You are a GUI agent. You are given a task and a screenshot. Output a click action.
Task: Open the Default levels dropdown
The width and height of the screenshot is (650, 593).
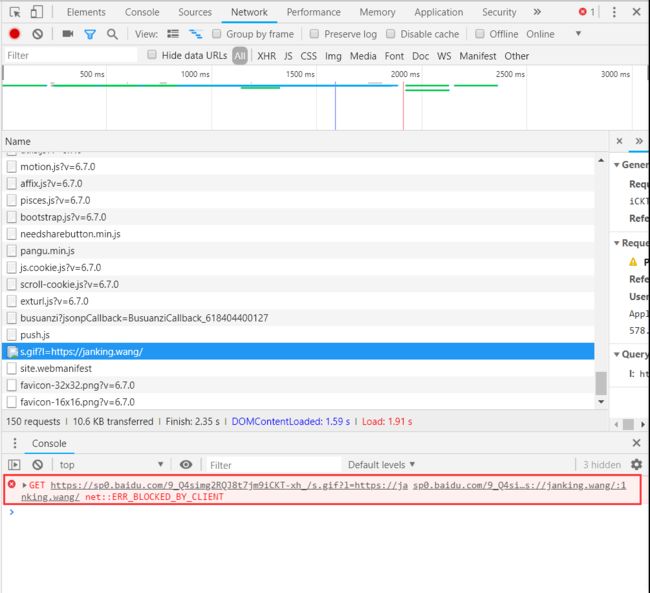[x=381, y=464]
